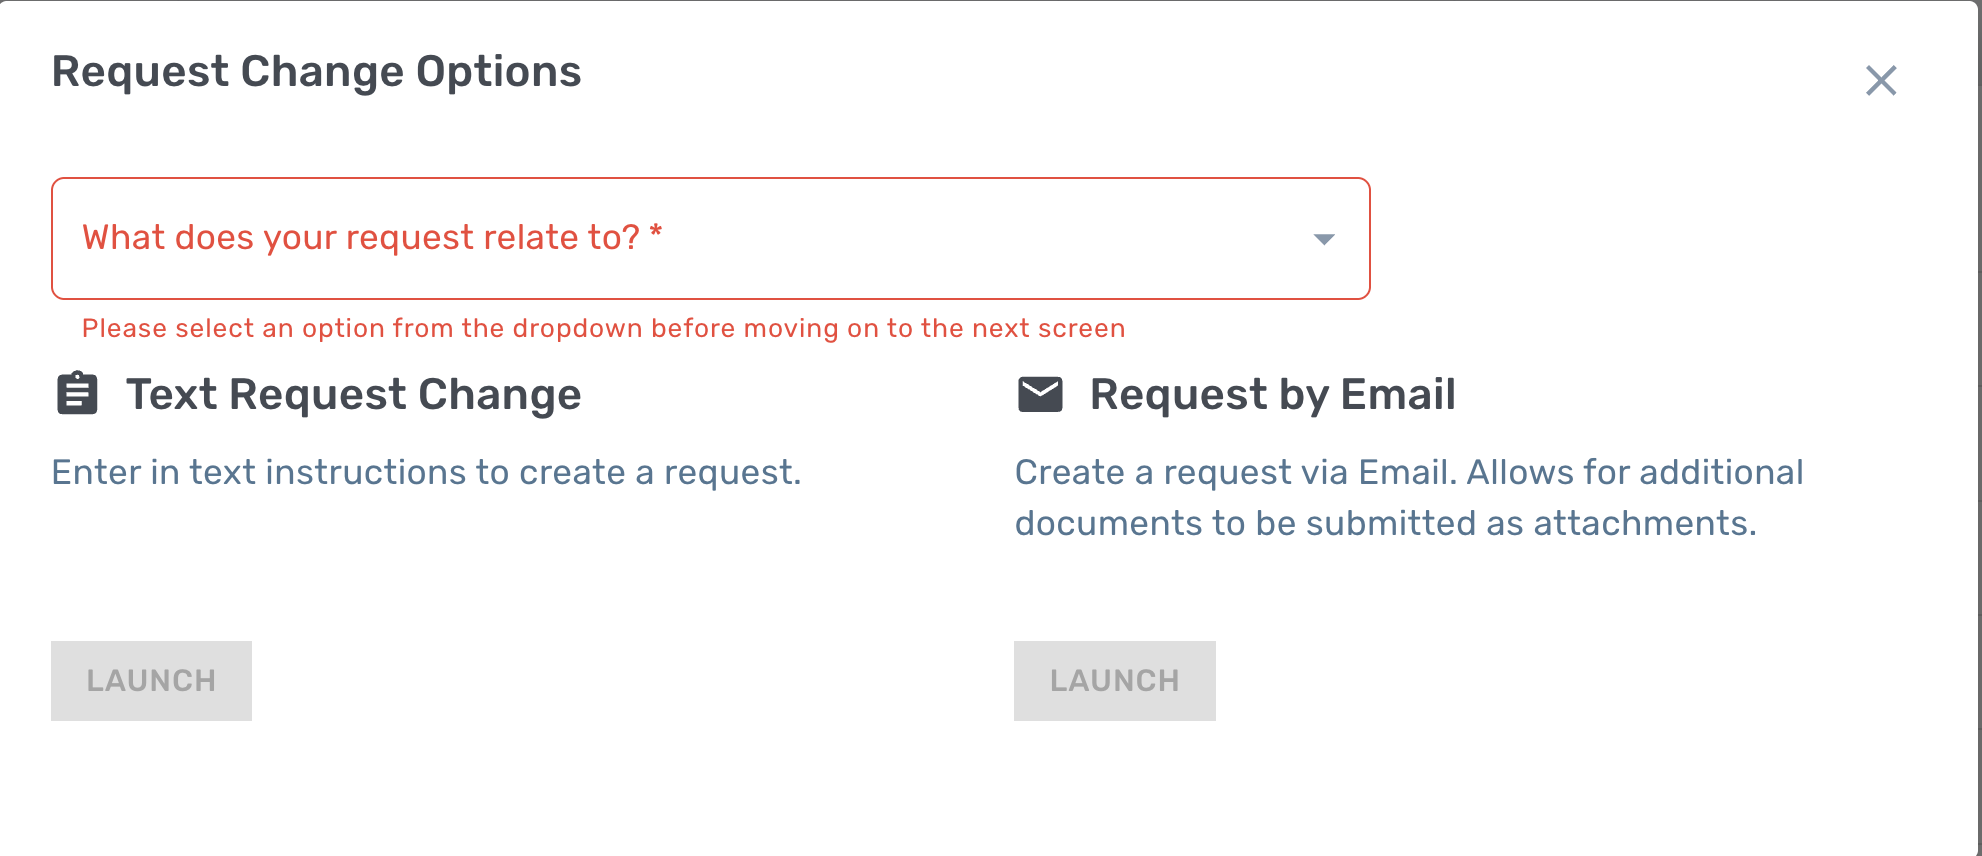Image resolution: width=1982 pixels, height=856 pixels.
Task: Click the 'Enter in text instructions' description
Action: tap(426, 472)
